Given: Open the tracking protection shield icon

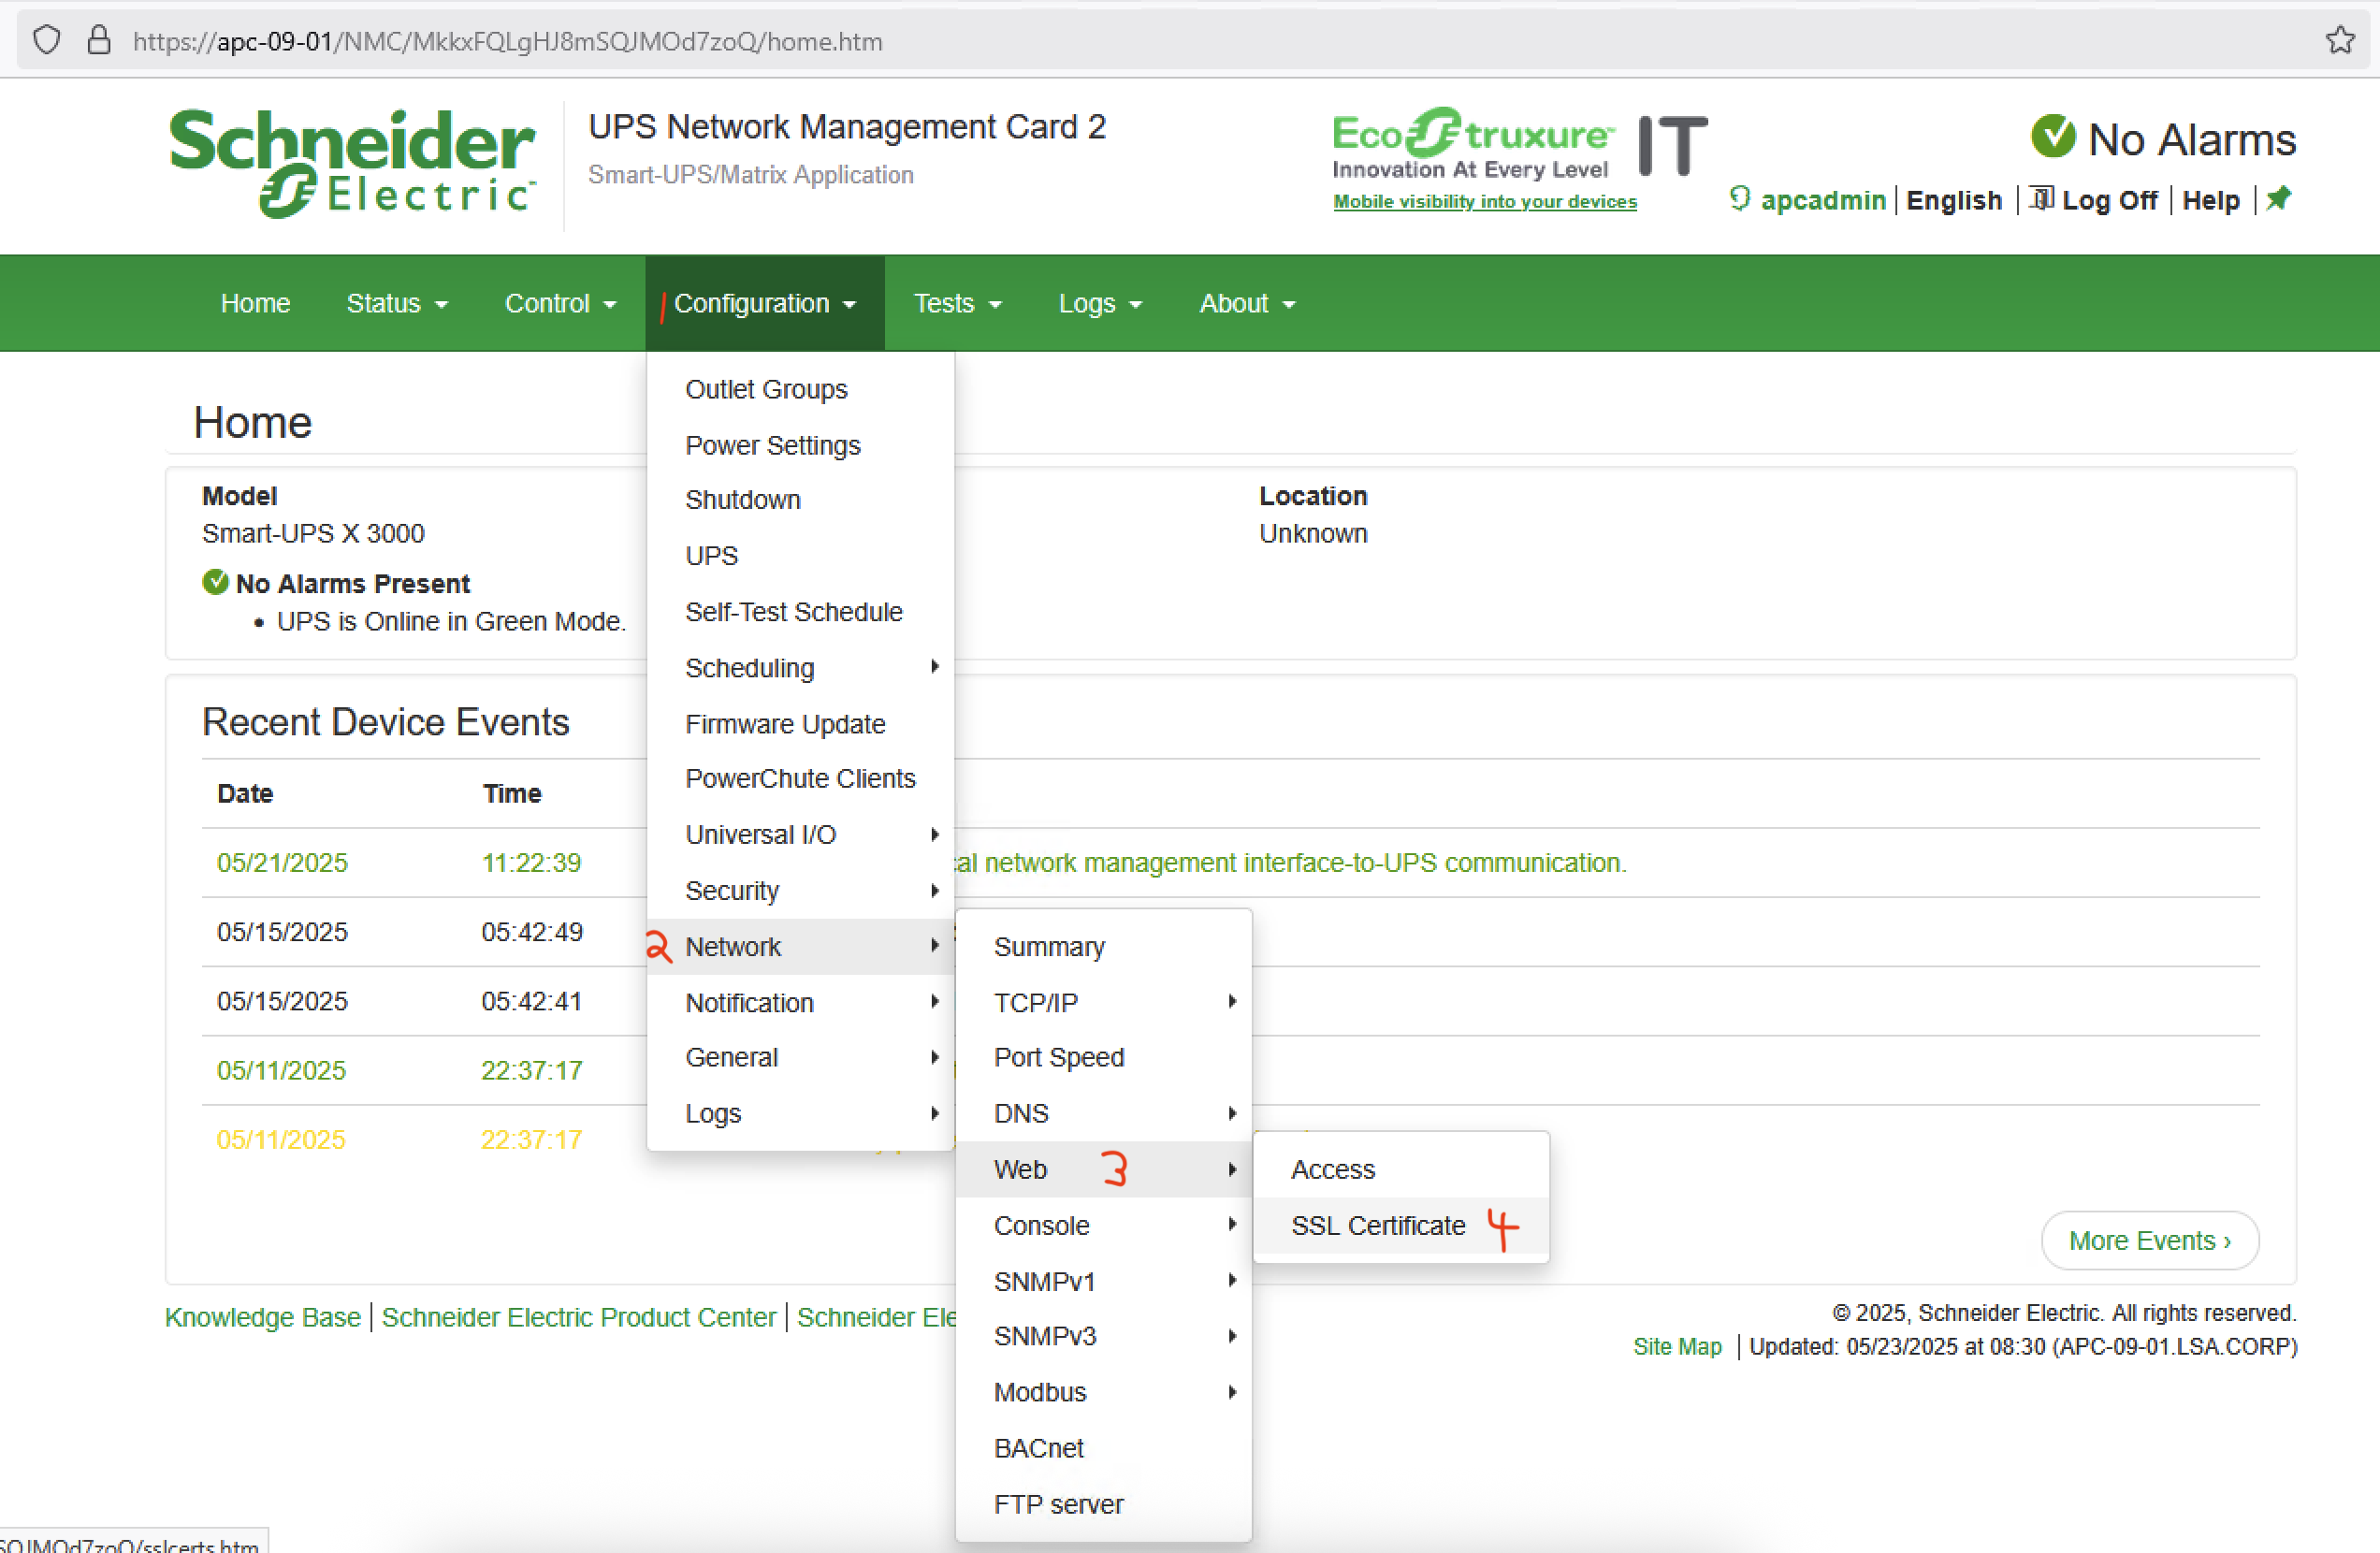Looking at the screenshot, I should tap(47, 41).
